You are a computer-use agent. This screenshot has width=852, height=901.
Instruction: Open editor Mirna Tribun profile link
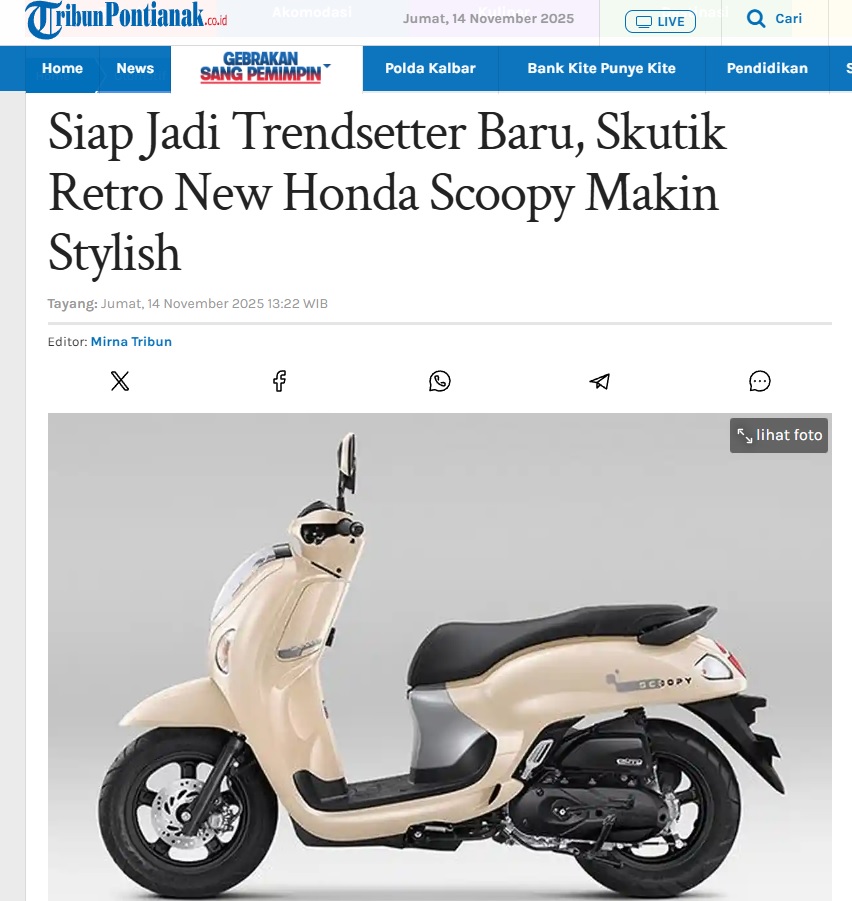(x=131, y=341)
